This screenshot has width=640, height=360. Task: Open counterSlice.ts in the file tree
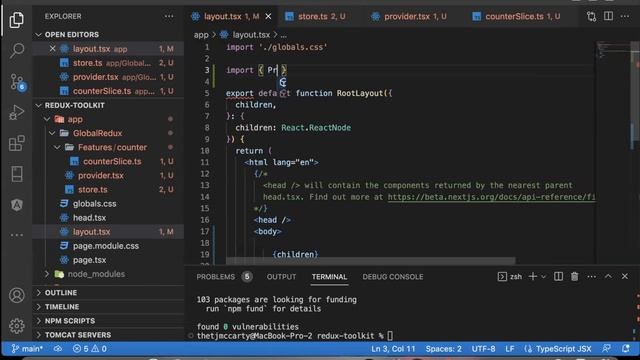pyautogui.click(x=112, y=162)
